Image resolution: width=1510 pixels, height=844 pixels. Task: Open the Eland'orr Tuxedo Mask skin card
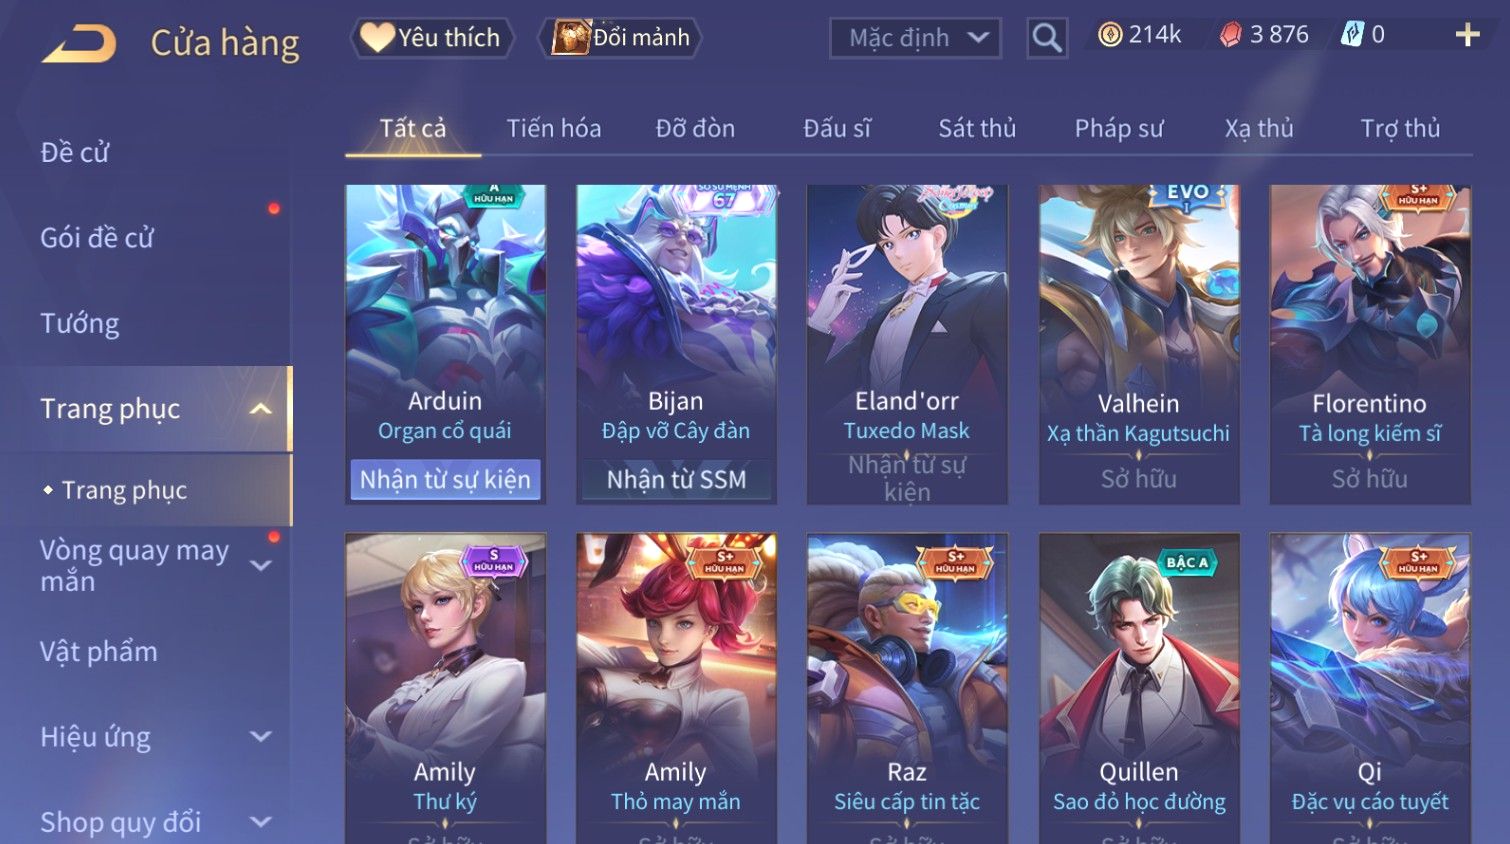[x=907, y=344]
